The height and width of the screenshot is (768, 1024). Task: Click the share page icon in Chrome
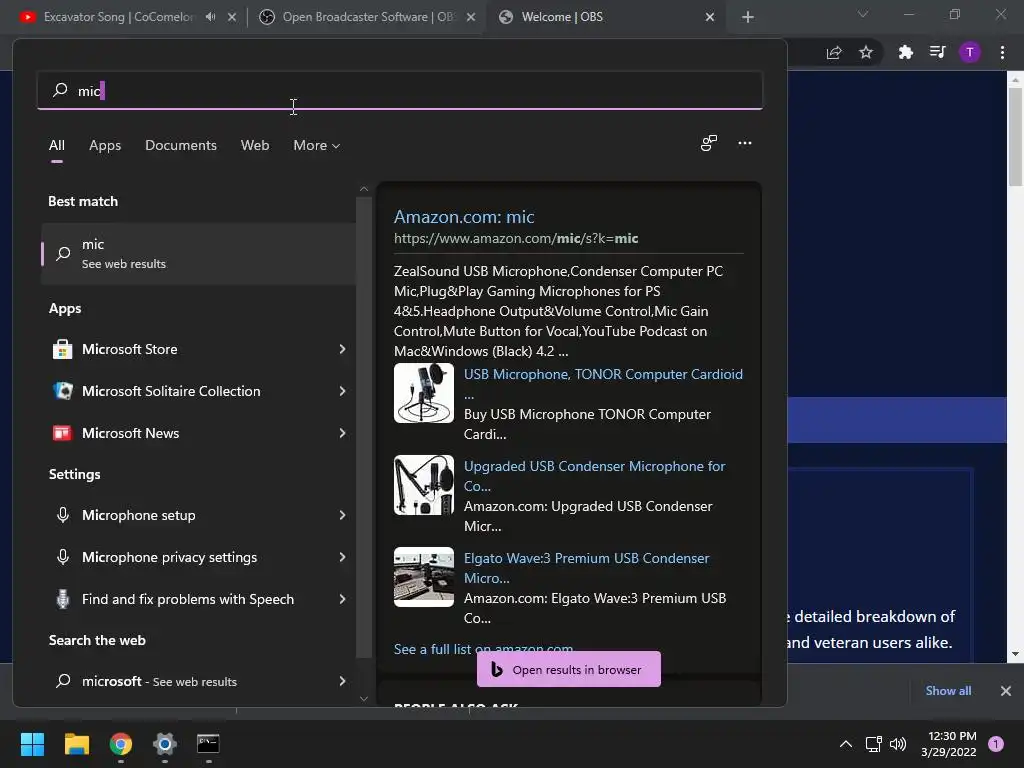[x=834, y=52]
